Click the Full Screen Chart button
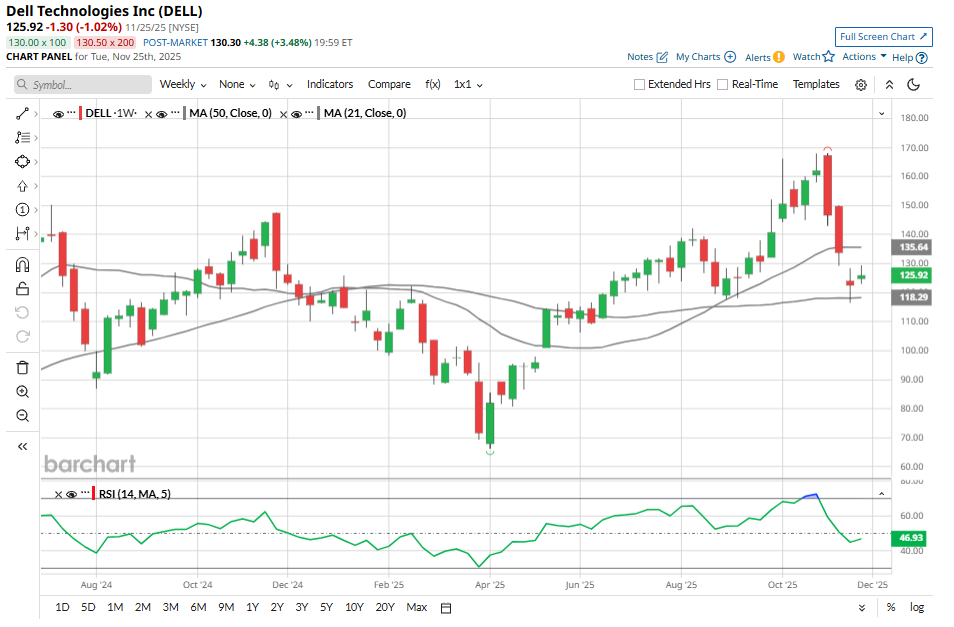This screenshot has height=627, width=954. coord(884,37)
